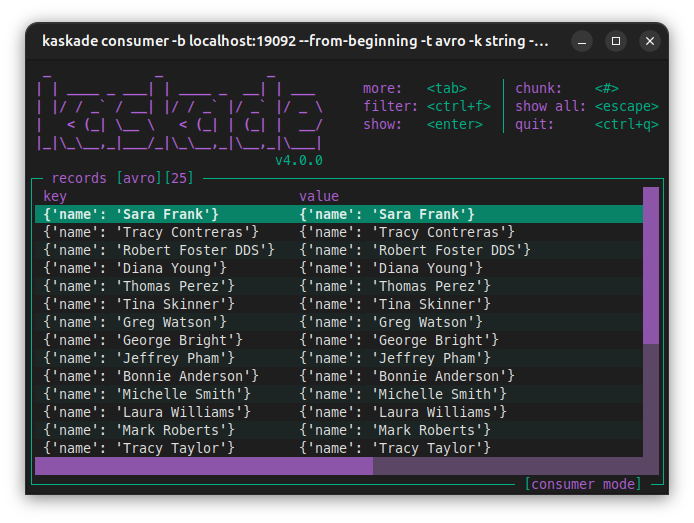Select the 'Bonnie Anderson' key cell
Screen dimensions: 694x523
click(151, 377)
